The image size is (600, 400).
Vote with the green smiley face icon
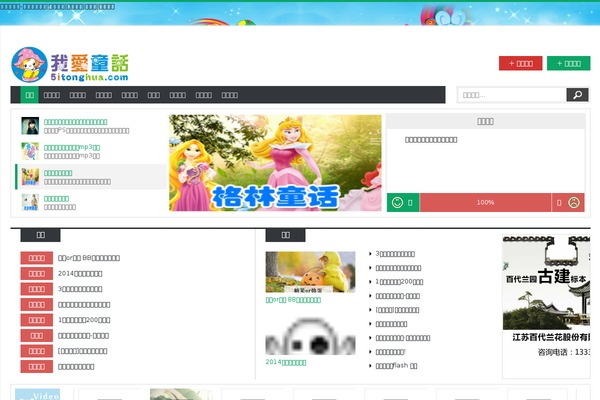(x=398, y=202)
